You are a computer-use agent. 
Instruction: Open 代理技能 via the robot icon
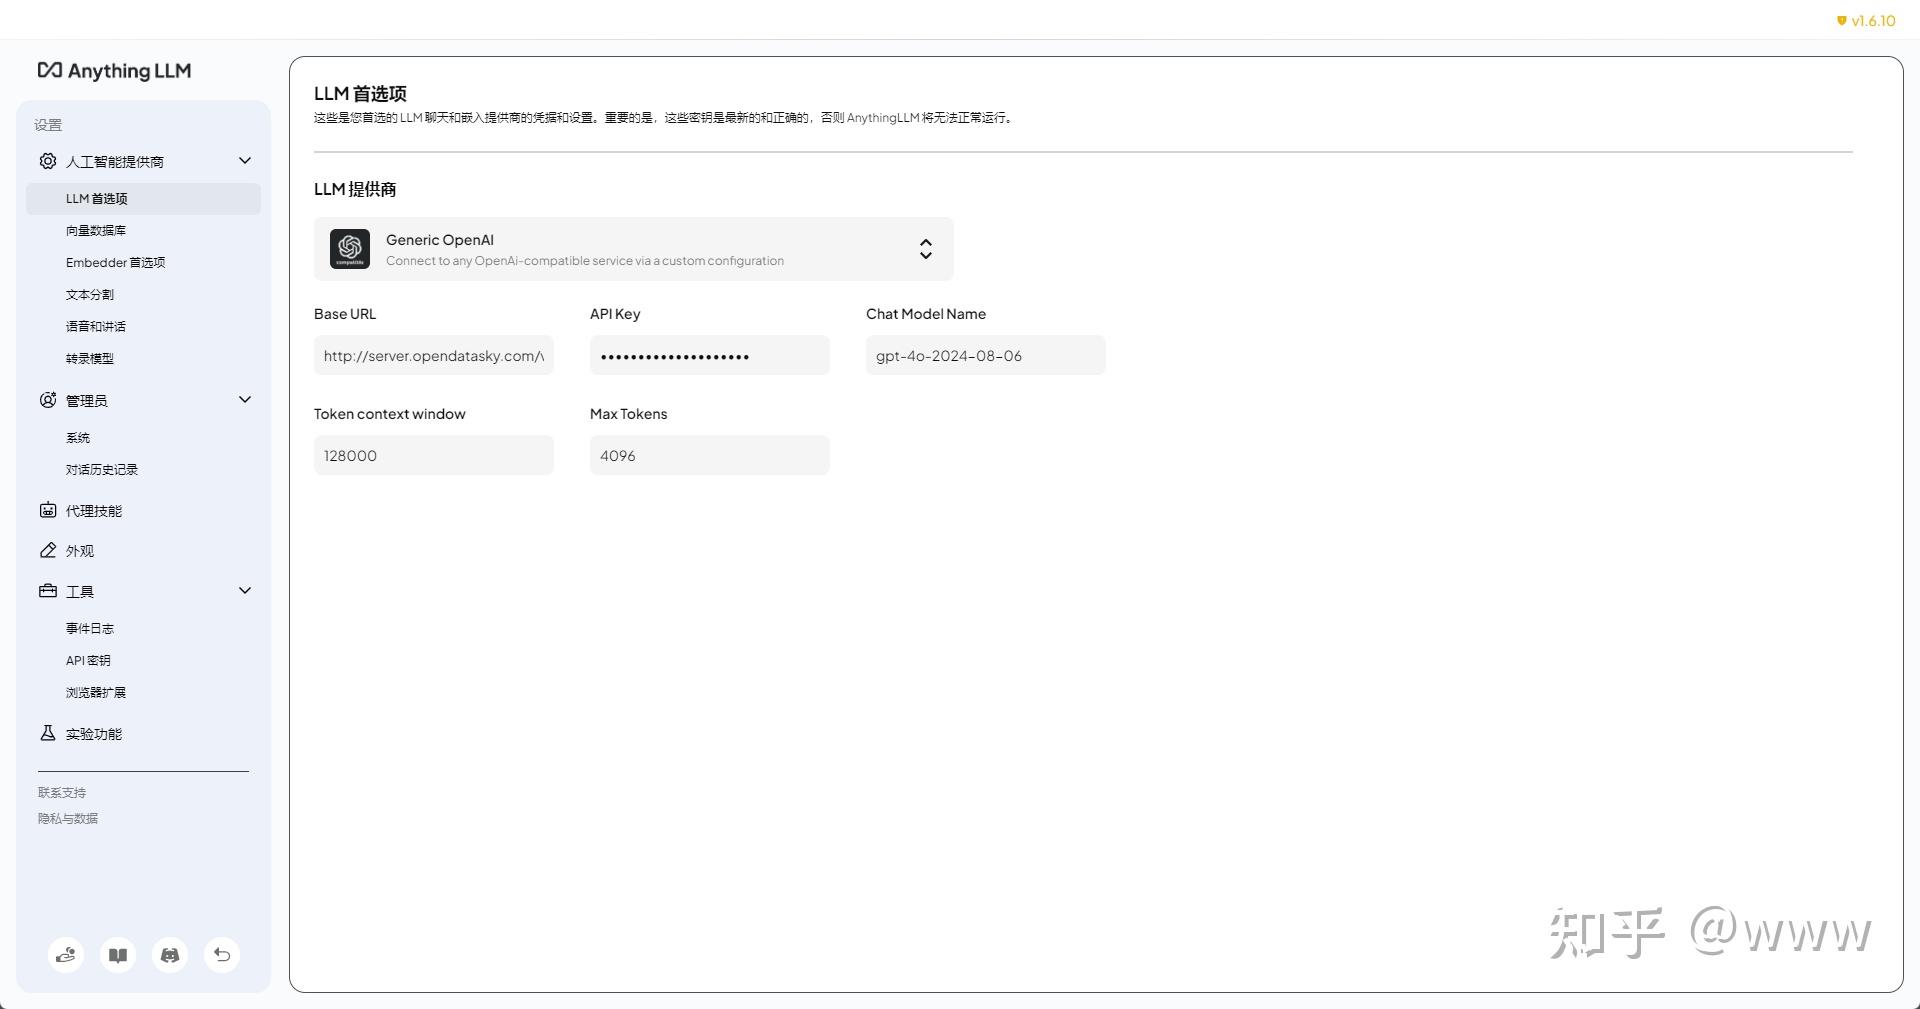[47, 510]
